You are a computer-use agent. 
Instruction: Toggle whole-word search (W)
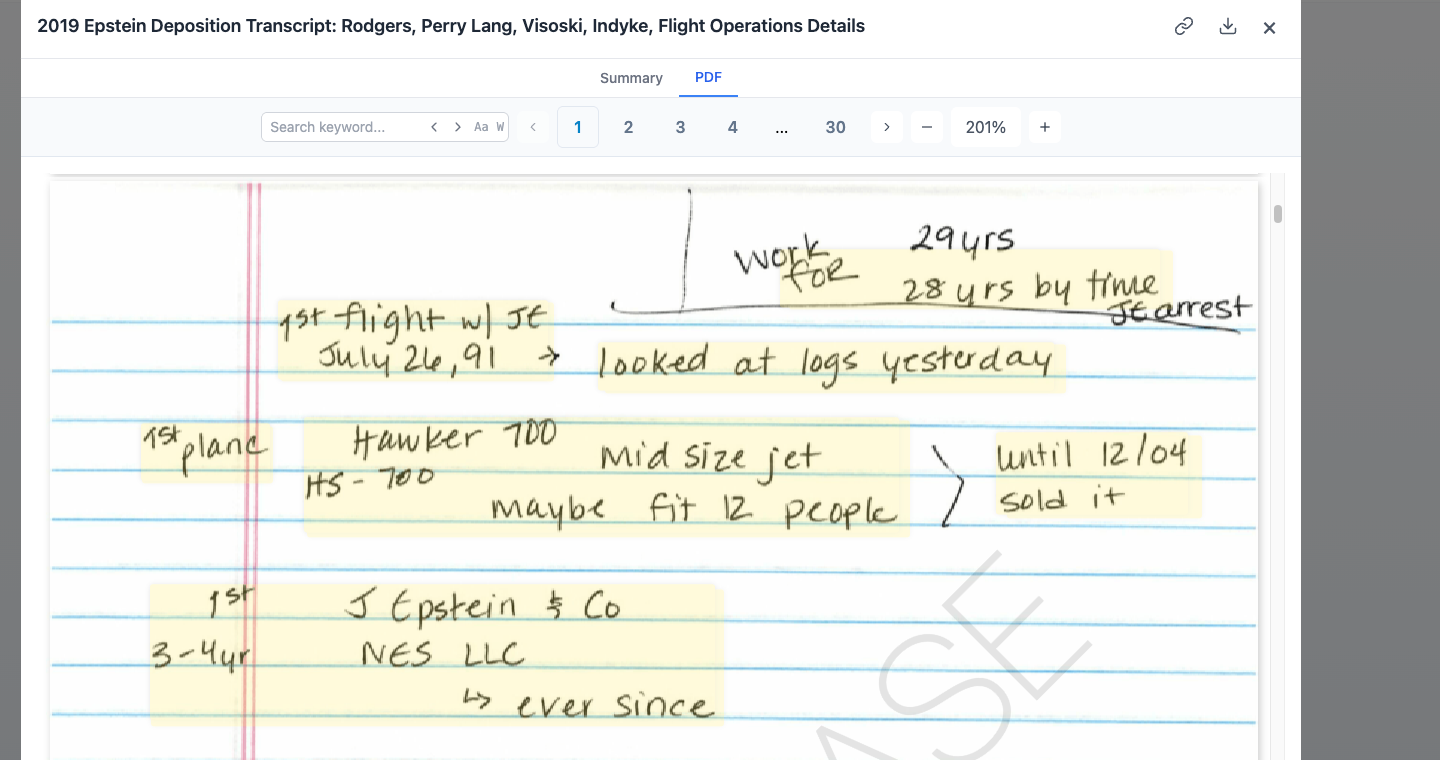coord(500,127)
